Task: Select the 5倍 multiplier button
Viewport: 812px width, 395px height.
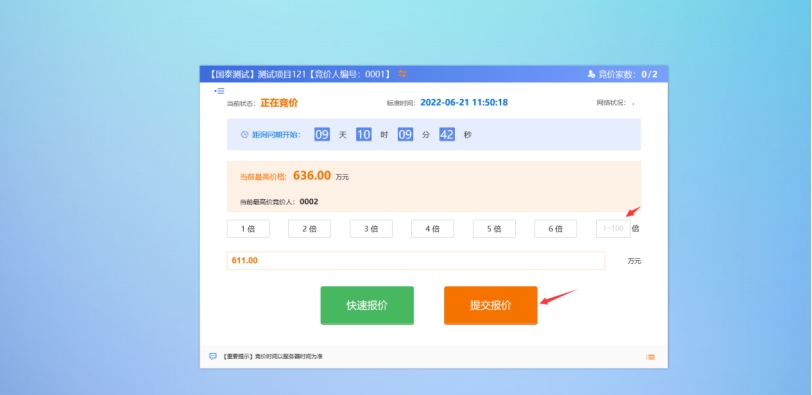Action: pos(494,229)
